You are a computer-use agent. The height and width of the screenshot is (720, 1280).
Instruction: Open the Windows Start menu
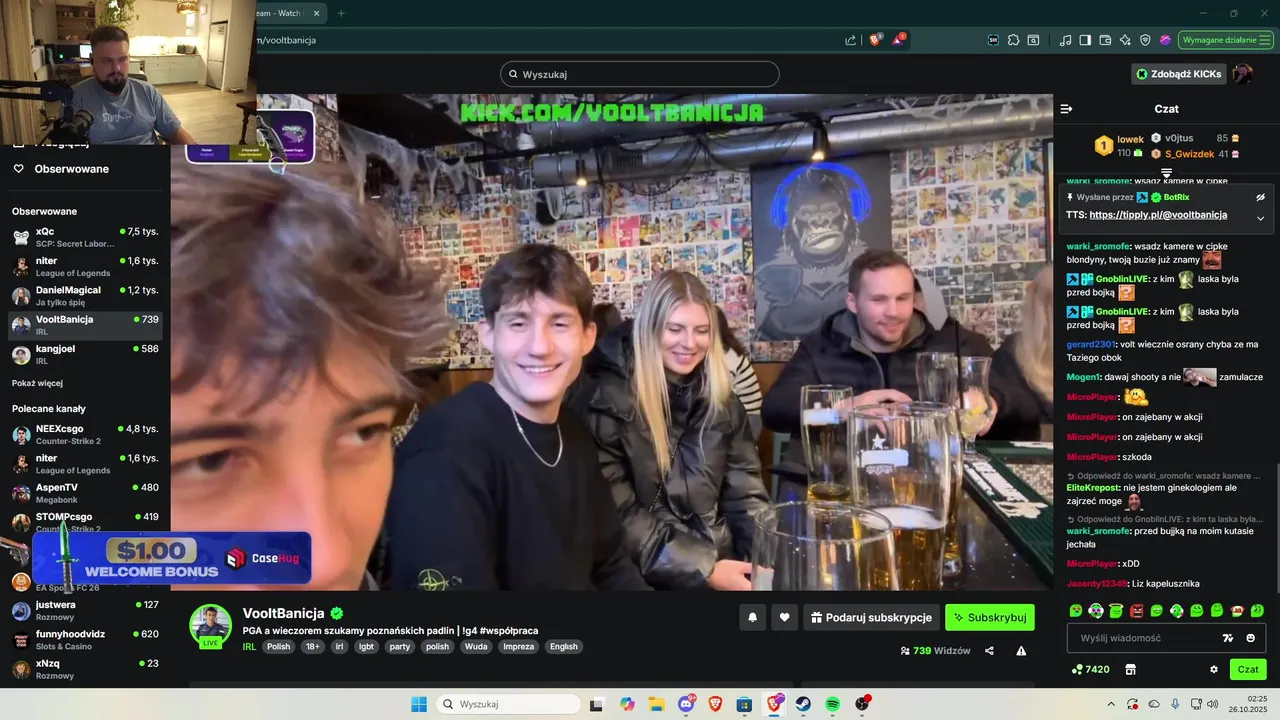click(x=419, y=704)
